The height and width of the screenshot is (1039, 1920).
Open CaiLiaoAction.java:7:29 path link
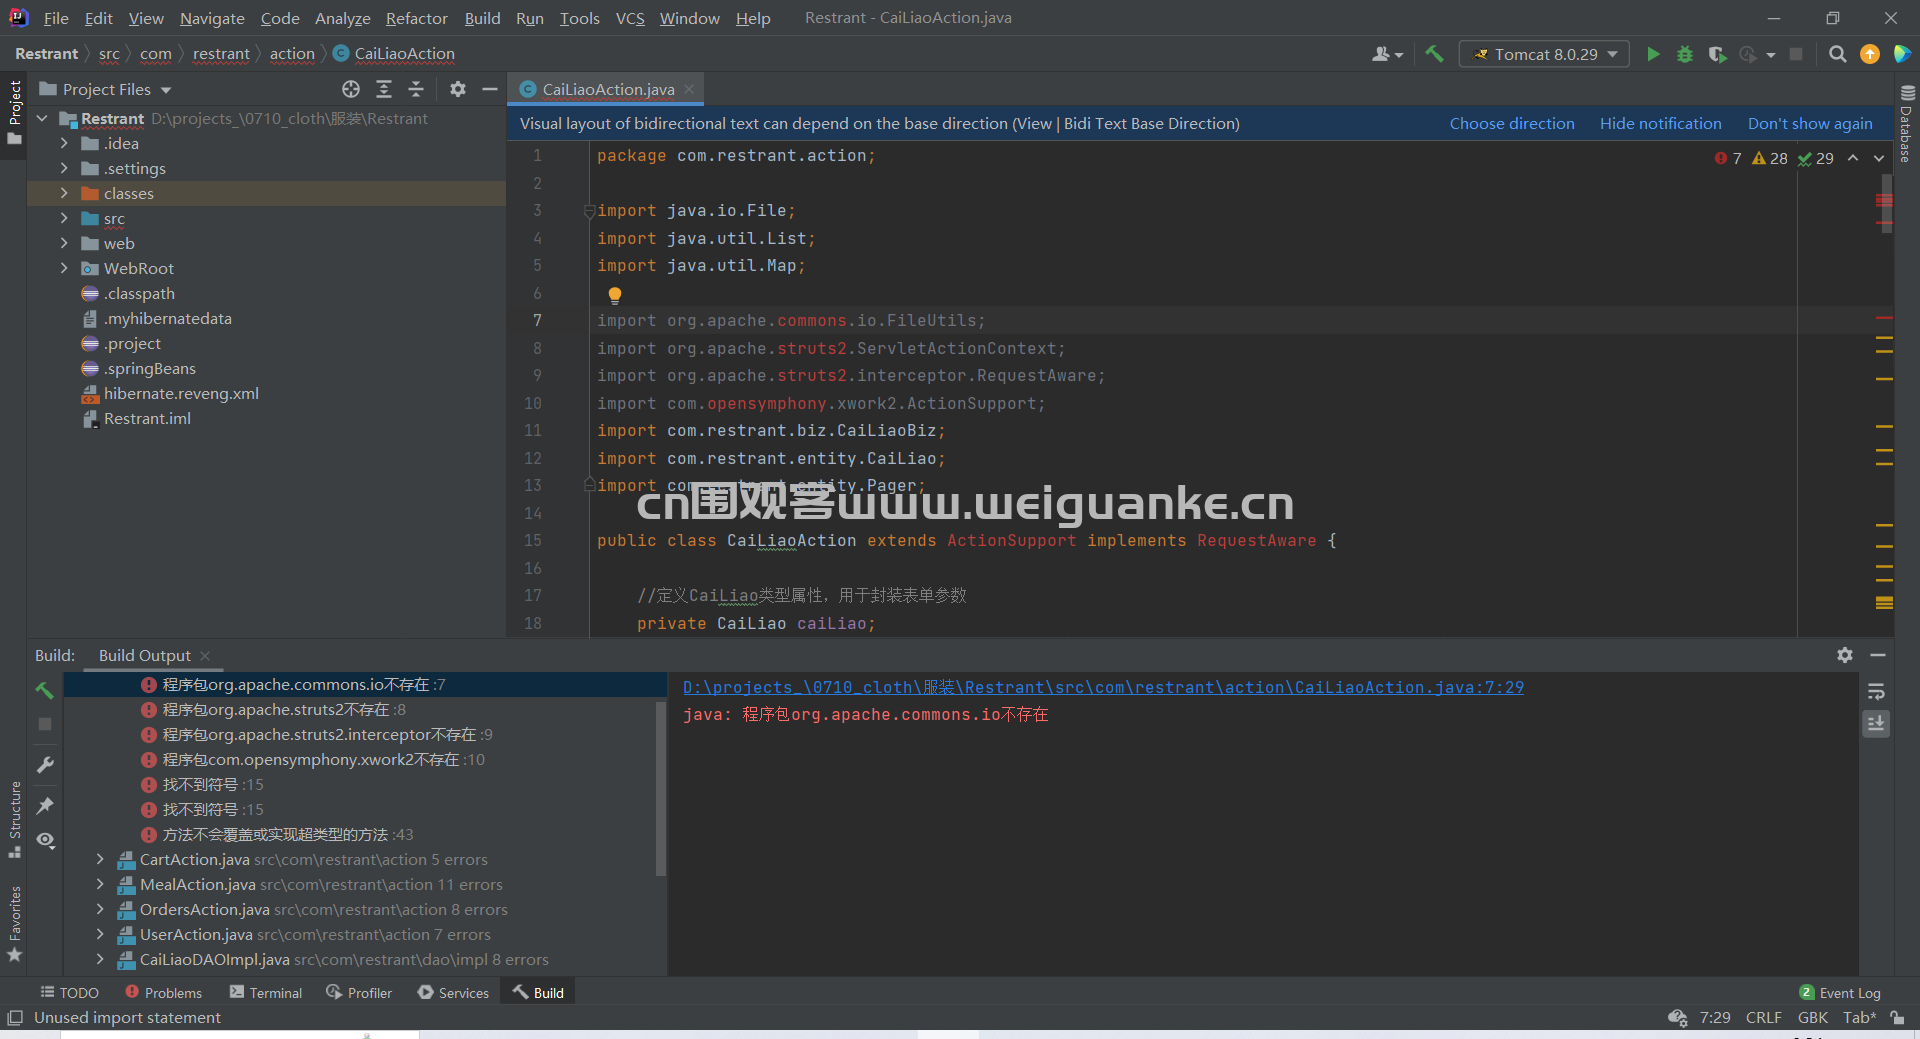point(1103,687)
